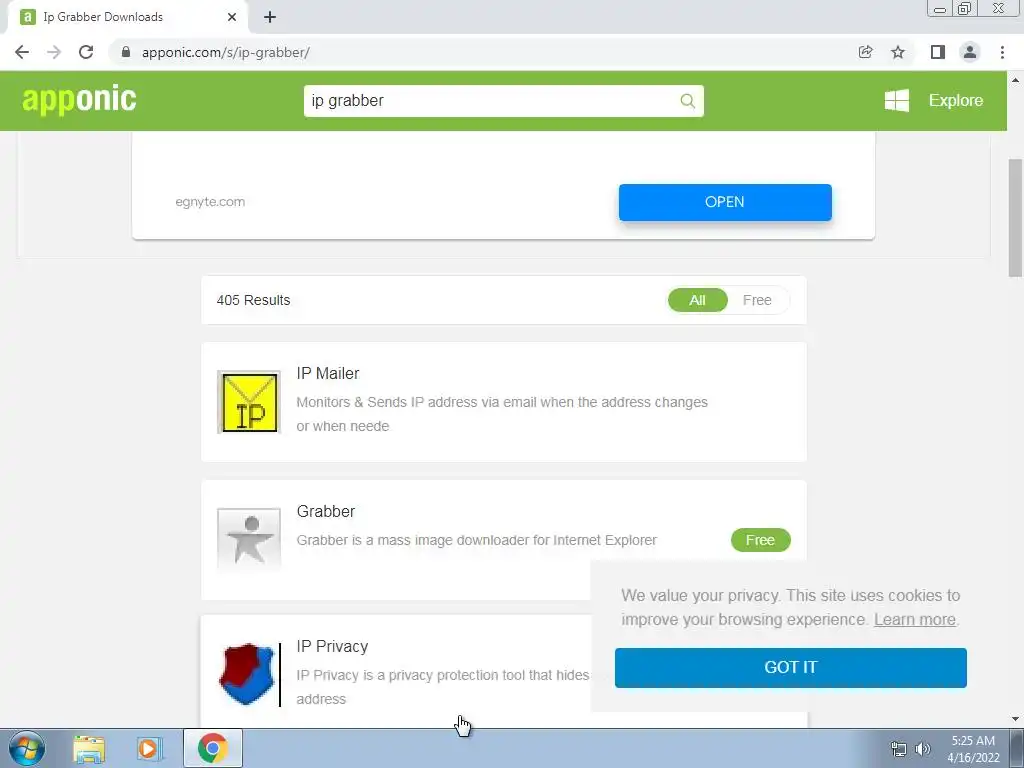Viewport: 1024px width, 768px height.
Task: Open the Chrome three-dot menu
Action: [1002, 52]
